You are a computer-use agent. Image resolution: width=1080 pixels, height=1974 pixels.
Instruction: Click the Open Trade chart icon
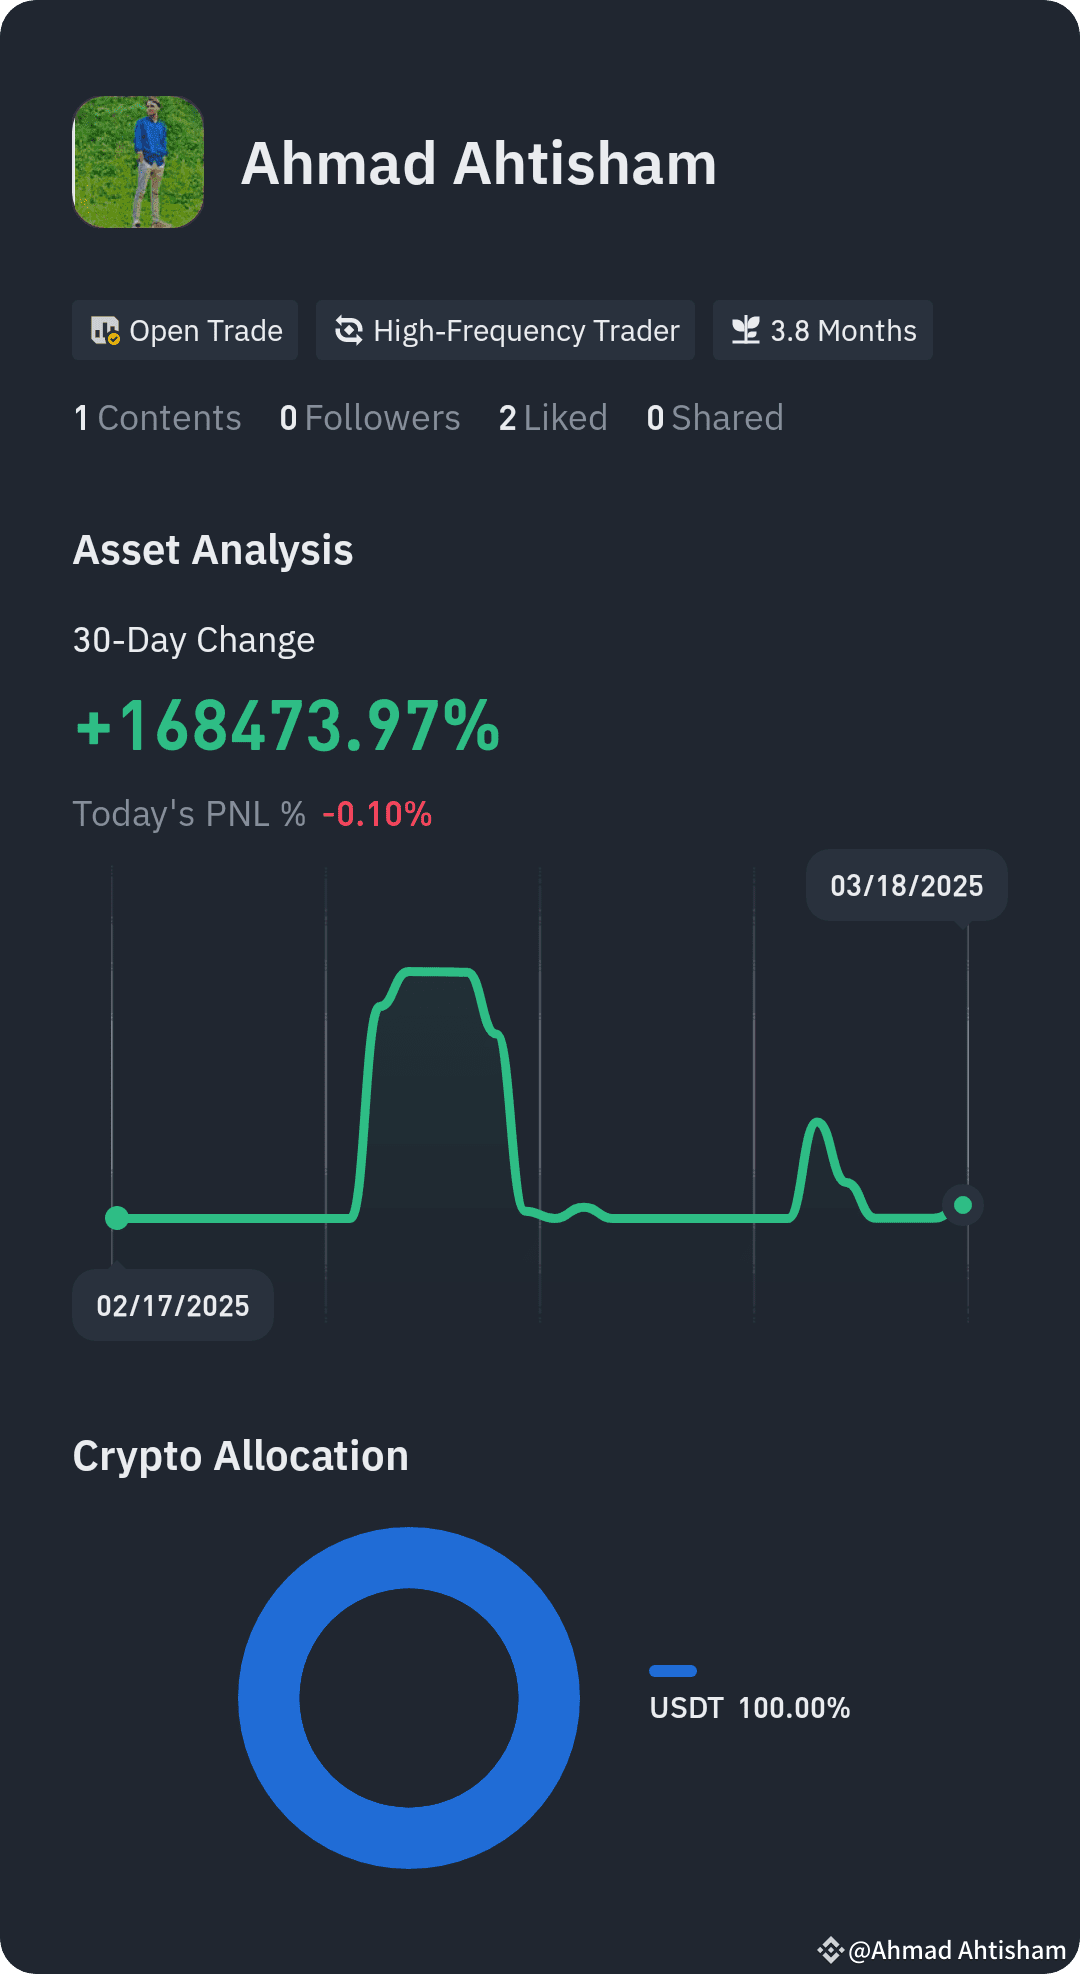coord(105,331)
